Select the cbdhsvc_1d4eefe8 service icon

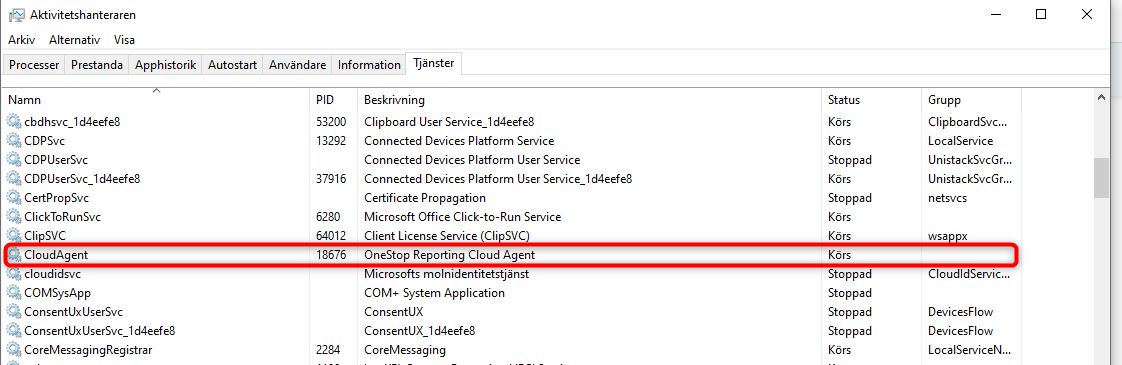[x=14, y=122]
